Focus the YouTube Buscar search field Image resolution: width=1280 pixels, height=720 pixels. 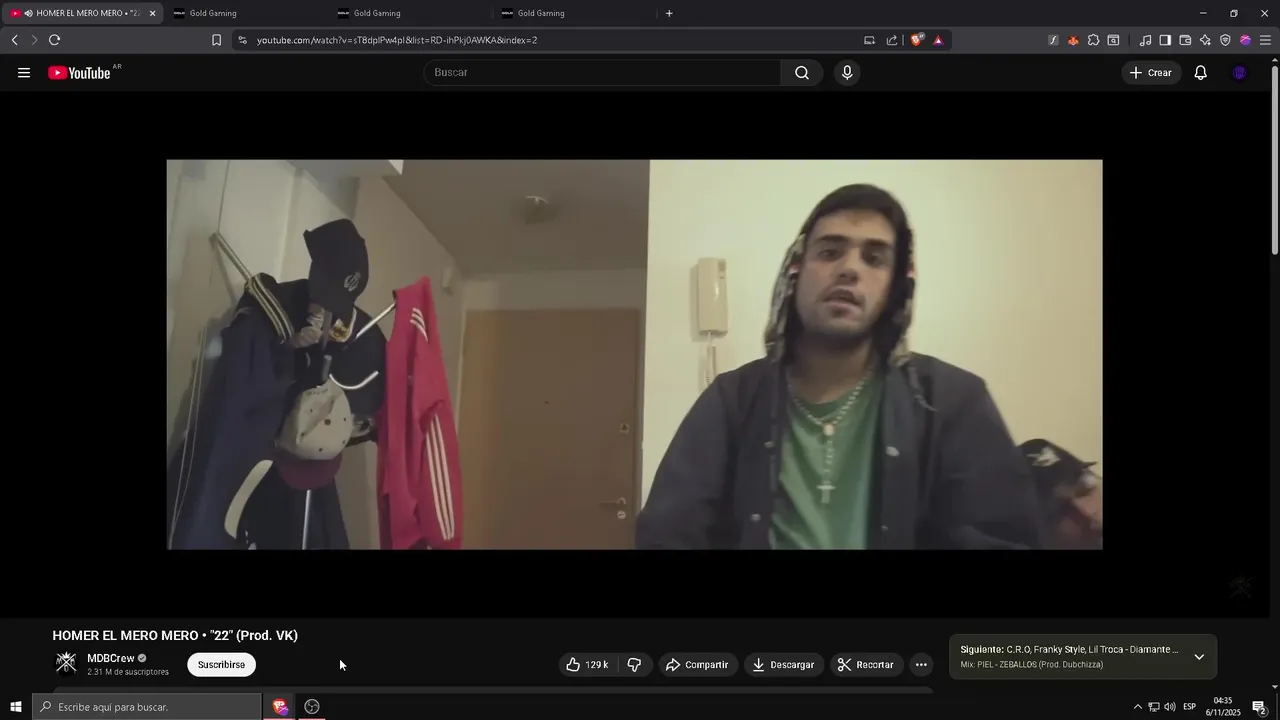point(603,73)
